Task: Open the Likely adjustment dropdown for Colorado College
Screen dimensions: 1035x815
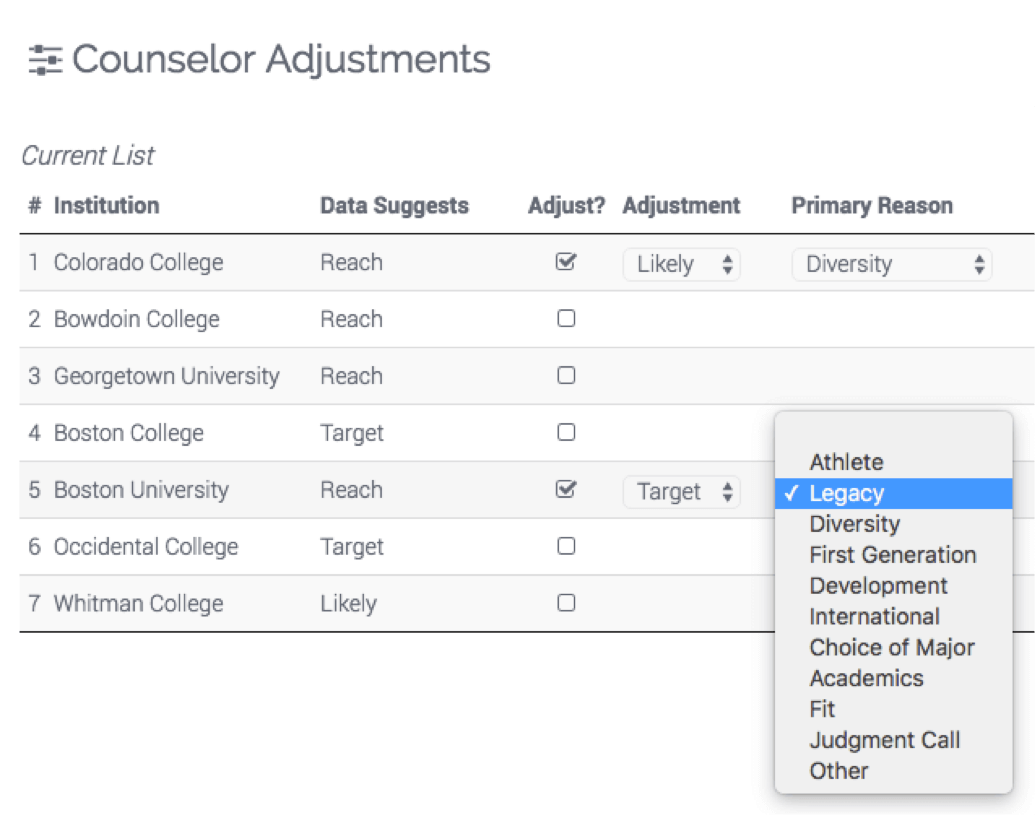Action: (x=681, y=264)
